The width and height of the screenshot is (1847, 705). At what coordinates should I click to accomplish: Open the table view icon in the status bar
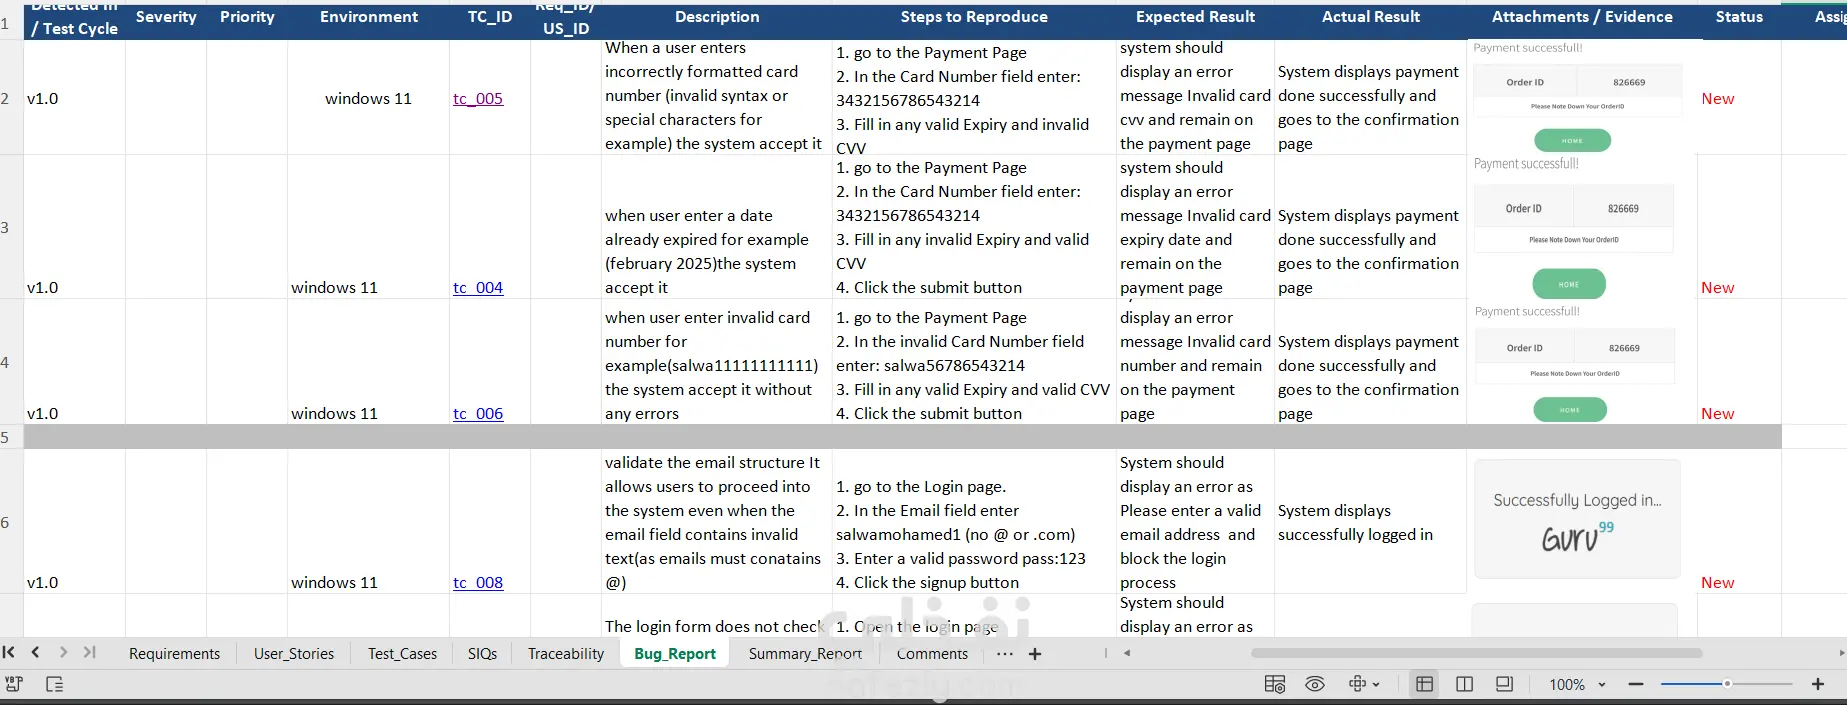pos(1275,684)
